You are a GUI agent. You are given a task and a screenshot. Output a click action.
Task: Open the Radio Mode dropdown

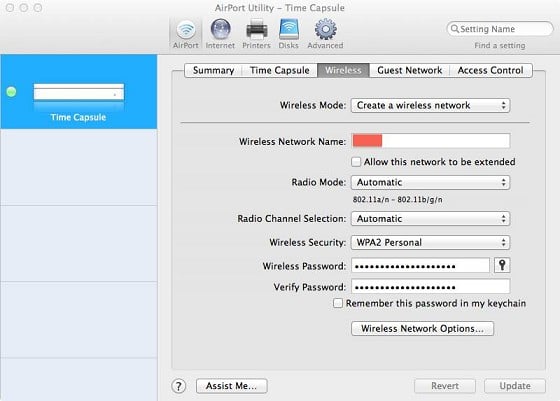tap(430, 182)
